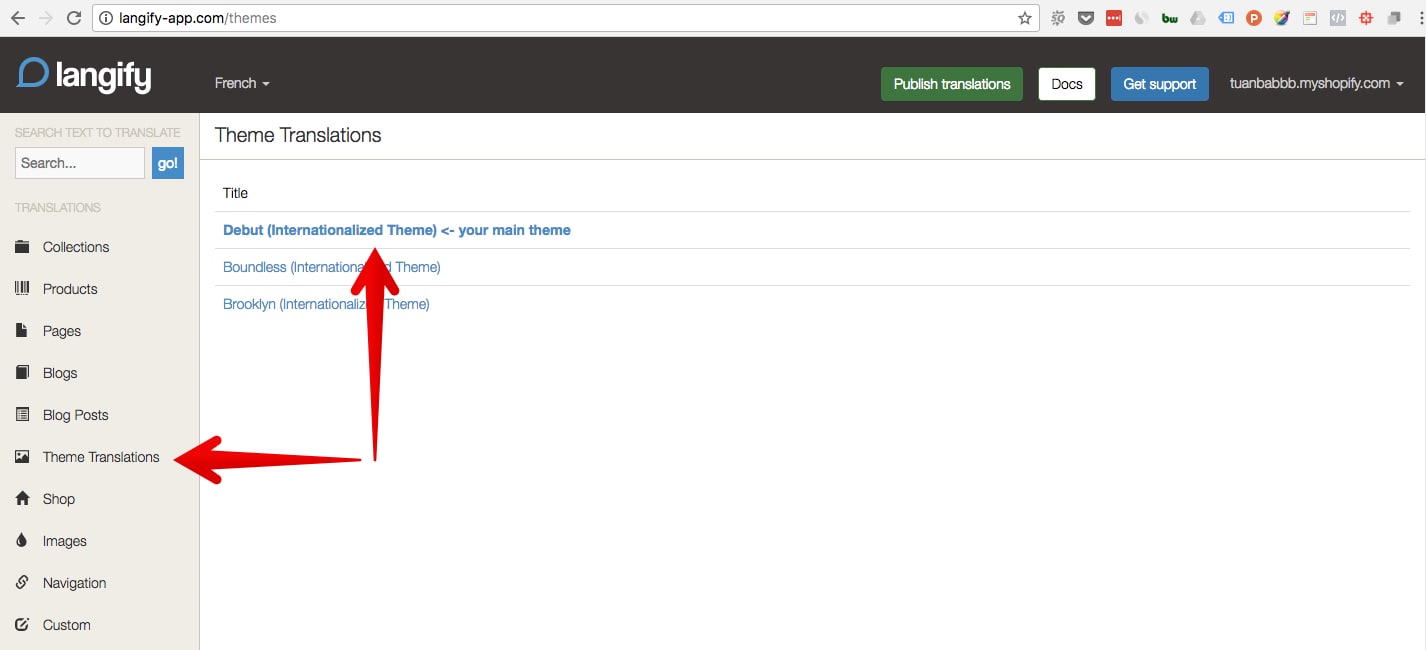Open the LastPass extension icon

click(1114, 18)
